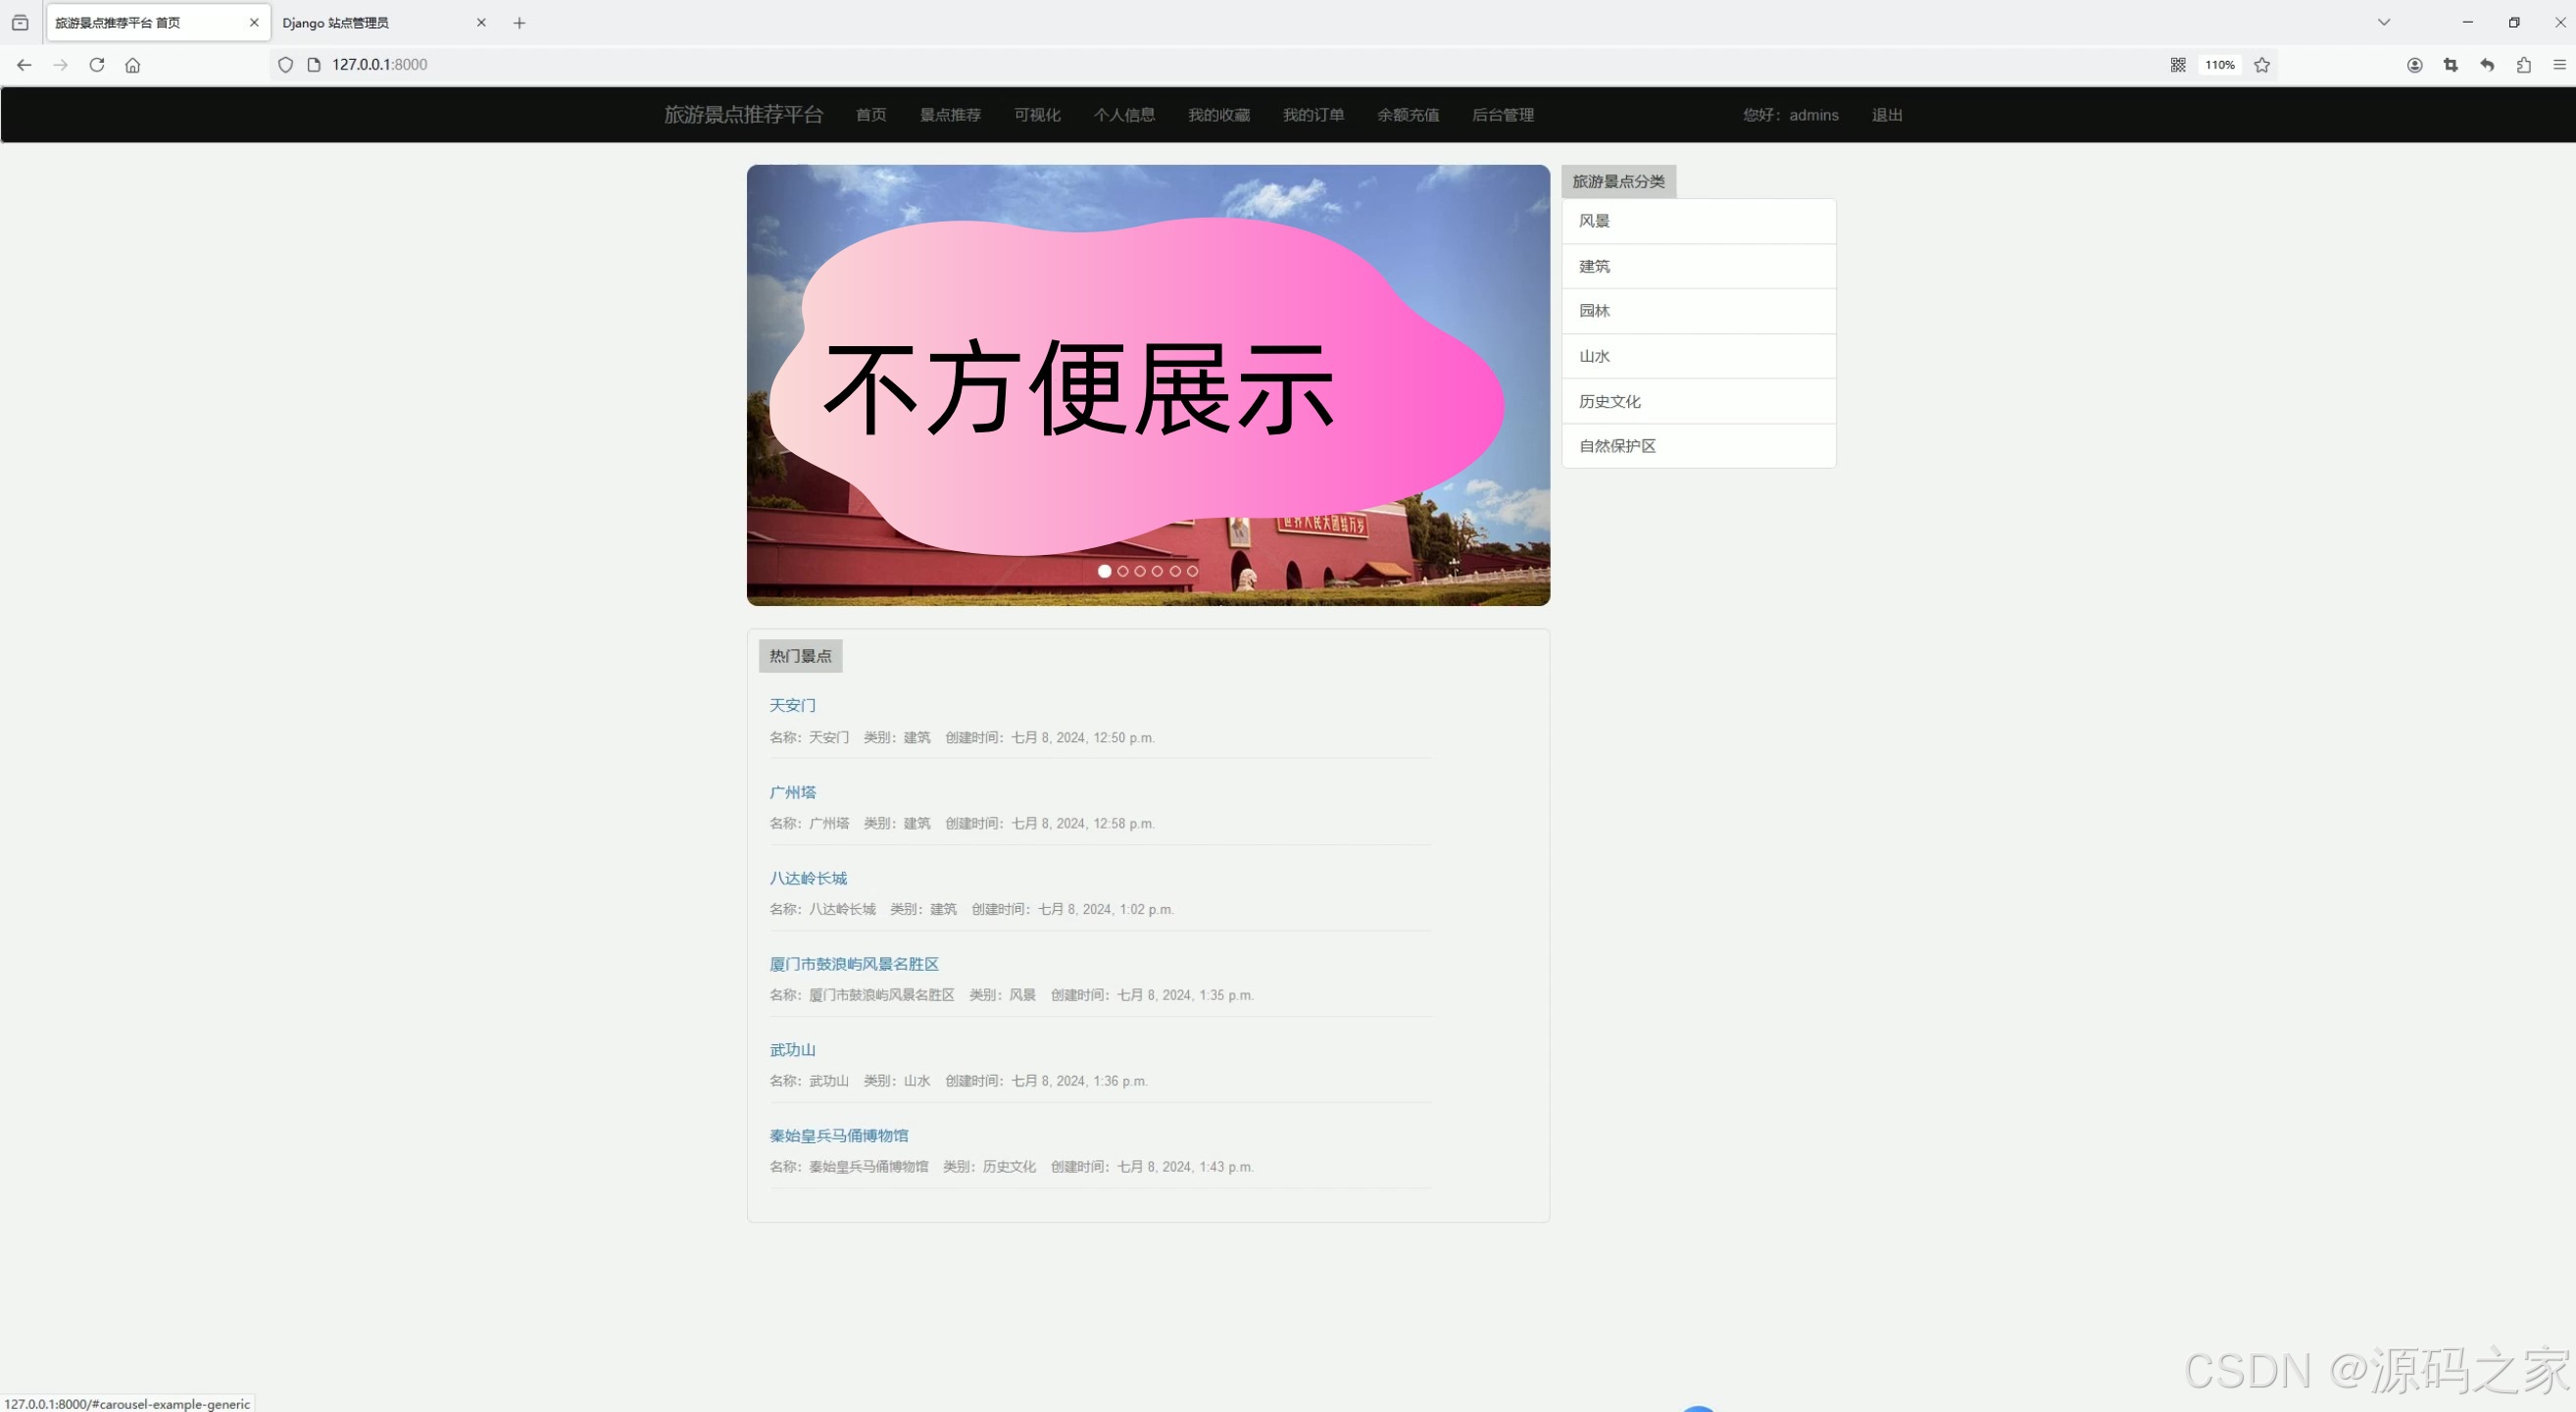The image size is (2576, 1412).
Task: Open the browser home page
Action: (133, 64)
